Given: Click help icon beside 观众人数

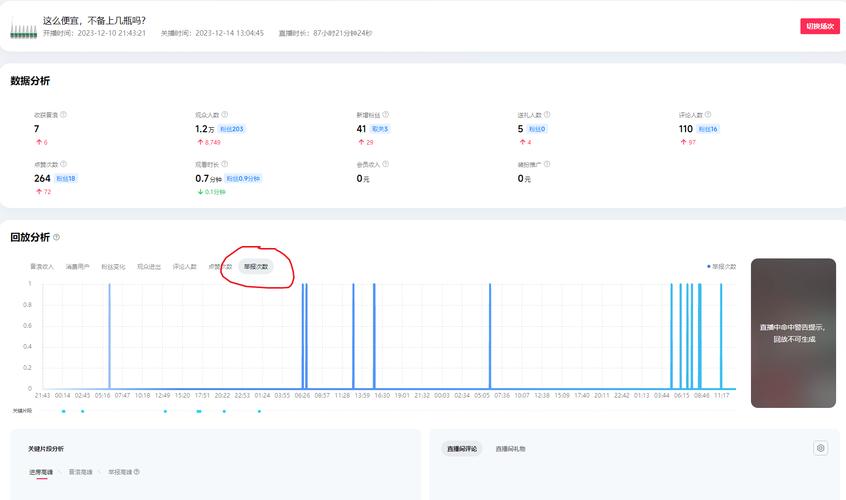Looking at the screenshot, I should coord(224,114).
